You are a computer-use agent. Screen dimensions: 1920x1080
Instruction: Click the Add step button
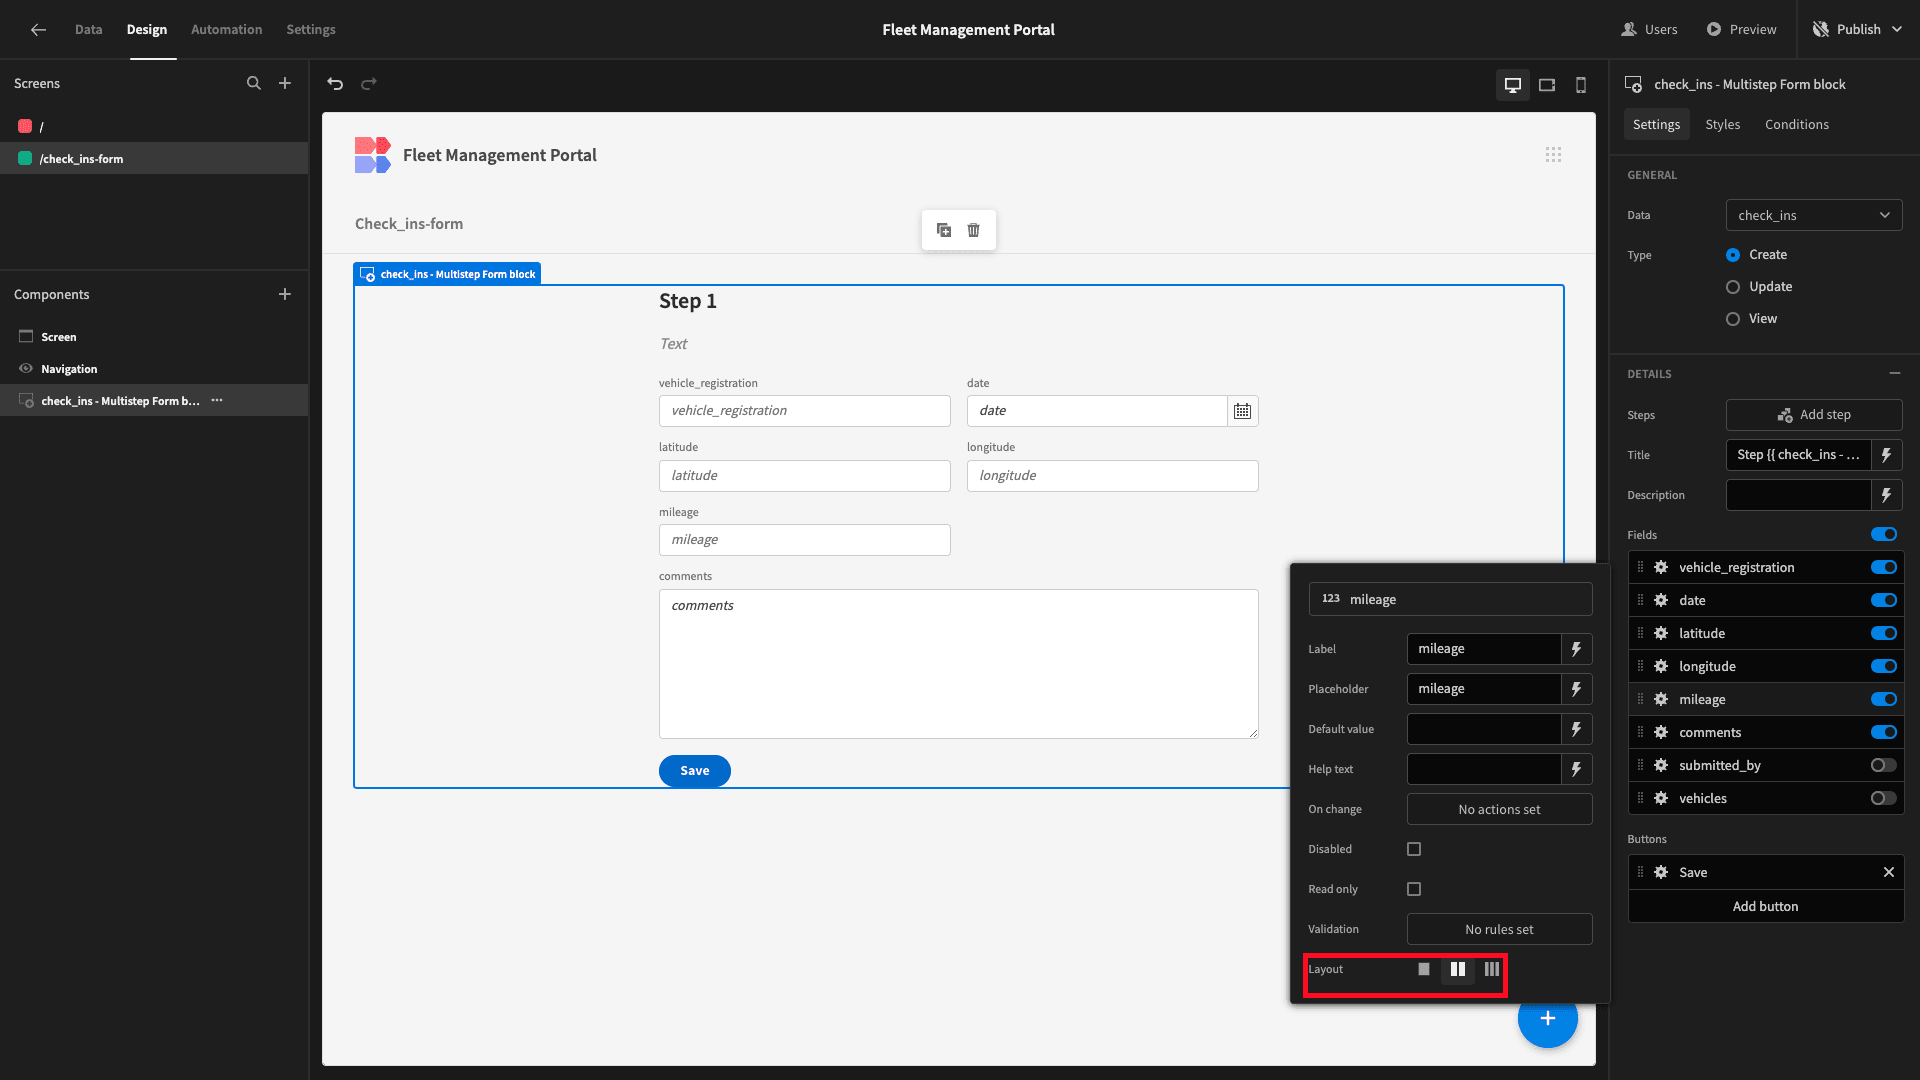coord(1813,414)
